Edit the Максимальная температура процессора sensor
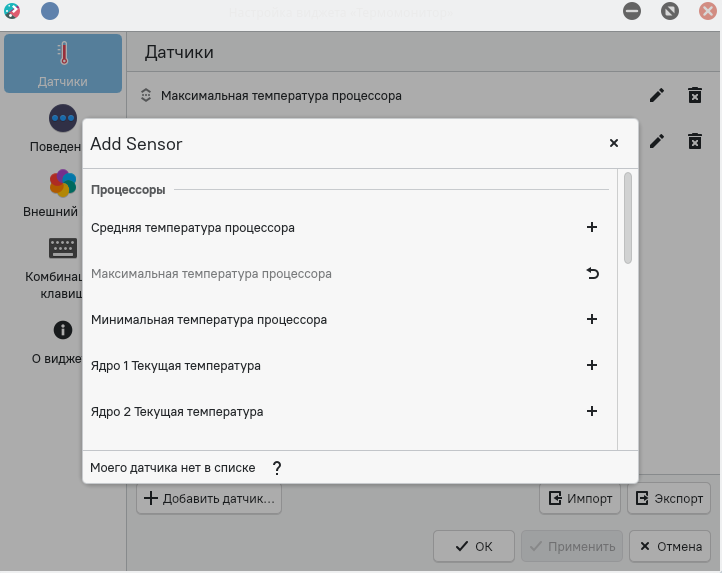 (x=657, y=95)
